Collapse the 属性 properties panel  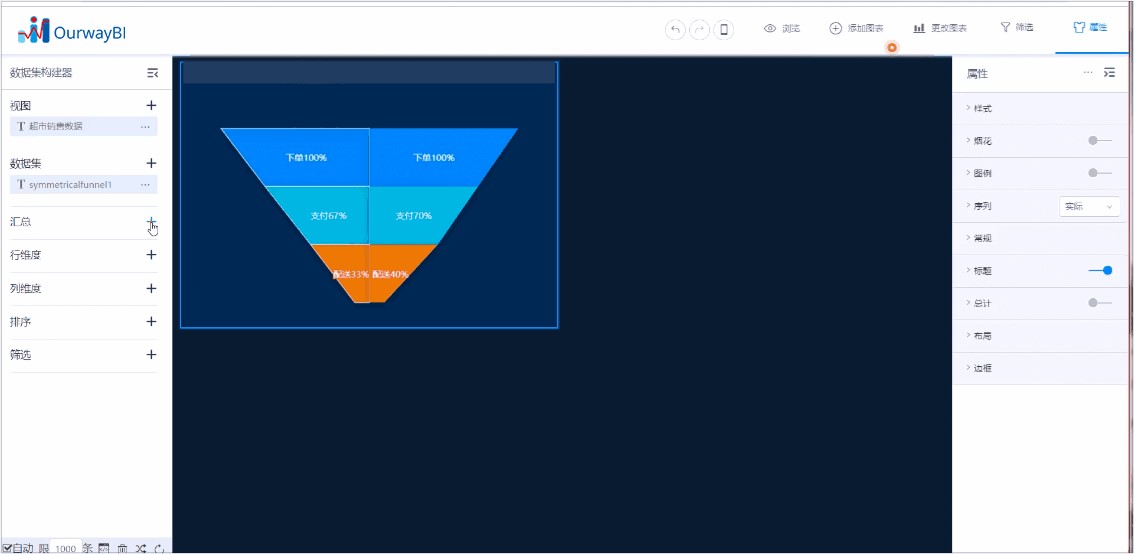click(x=1109, y=73)
